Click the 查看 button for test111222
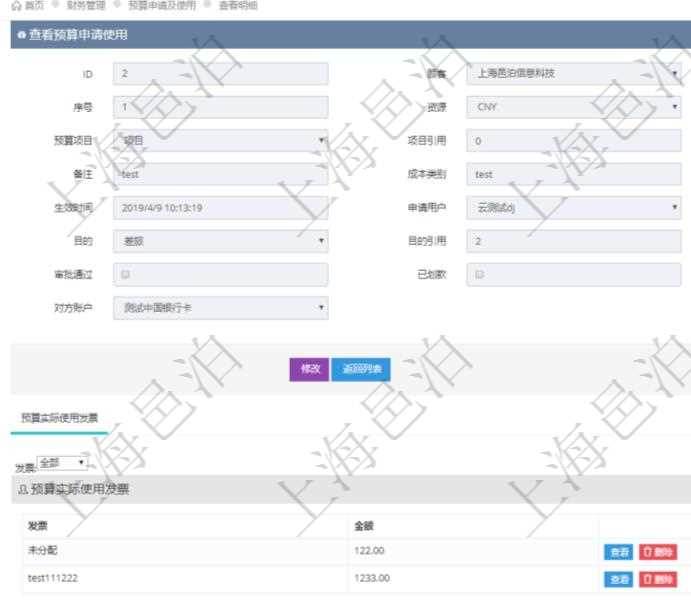Screen dimensions: 691x600 point(619,579)
